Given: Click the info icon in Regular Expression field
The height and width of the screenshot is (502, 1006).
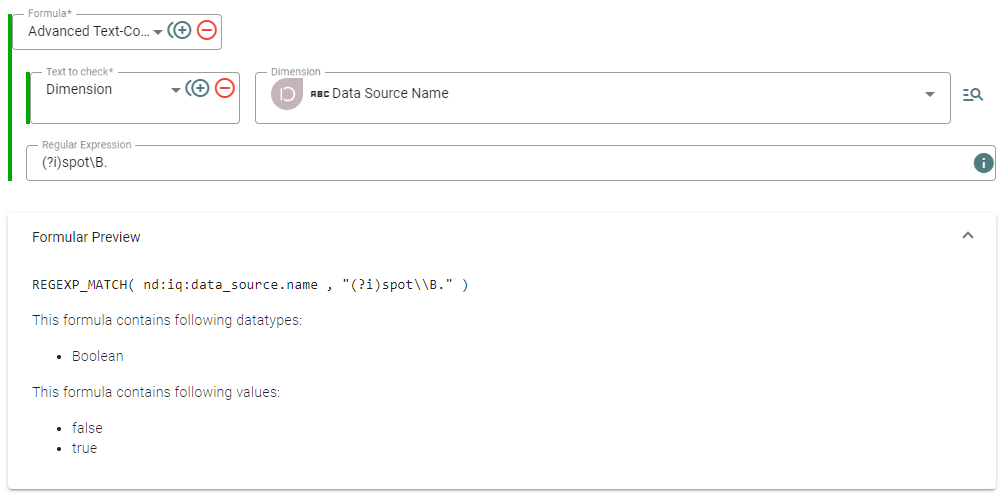Looking at the screenshot, I should click(x=983, y=163).
